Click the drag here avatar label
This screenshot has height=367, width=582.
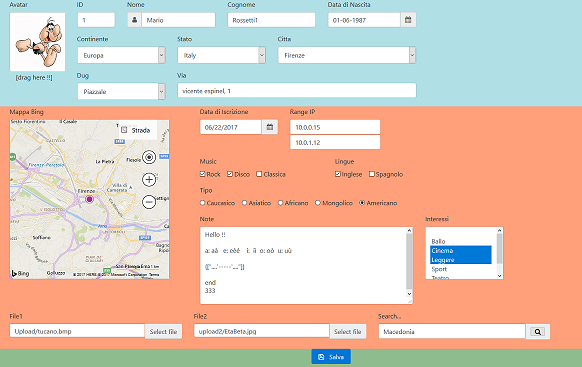click(x=34, y=78)
